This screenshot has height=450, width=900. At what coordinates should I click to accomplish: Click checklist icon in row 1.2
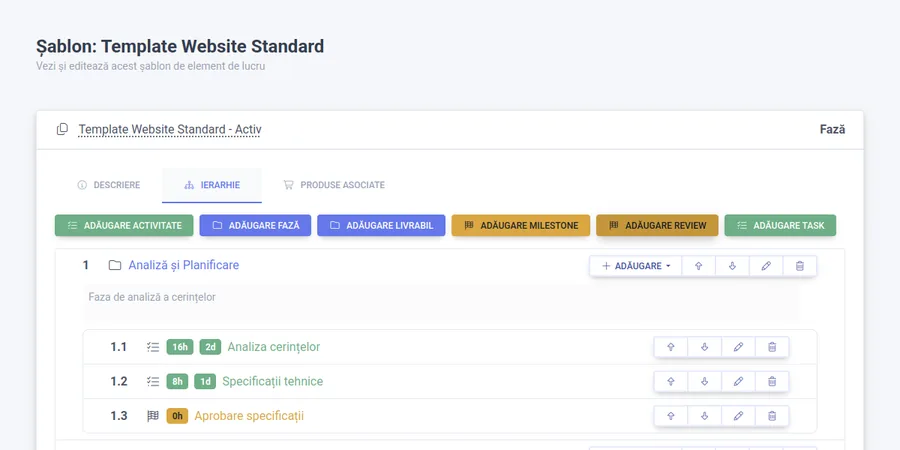coord(153,382)
